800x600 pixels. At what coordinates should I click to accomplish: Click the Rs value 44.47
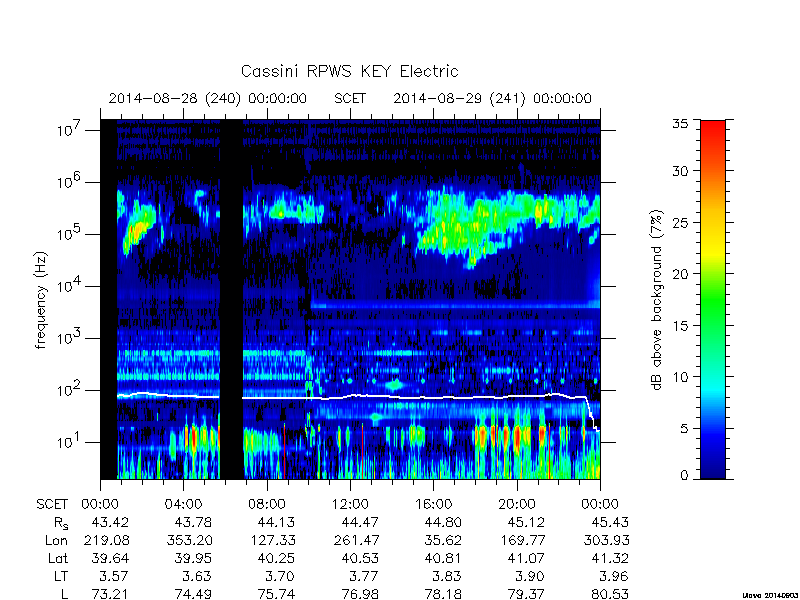(360, 523)
